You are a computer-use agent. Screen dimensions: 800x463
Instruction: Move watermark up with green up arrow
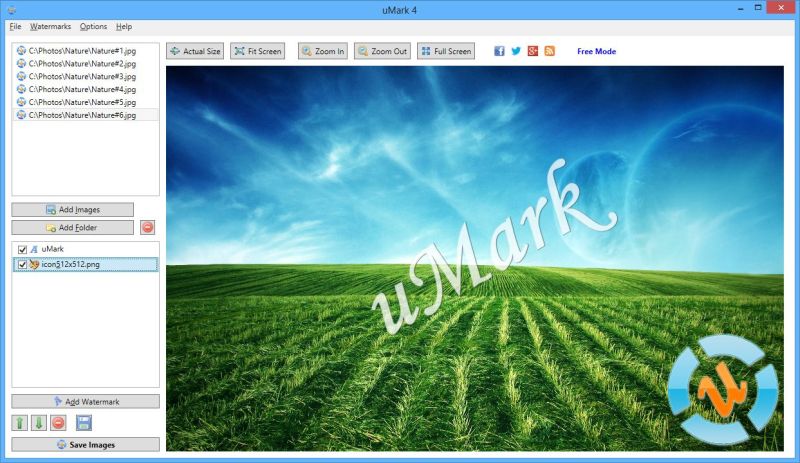(x=20, y=423)
